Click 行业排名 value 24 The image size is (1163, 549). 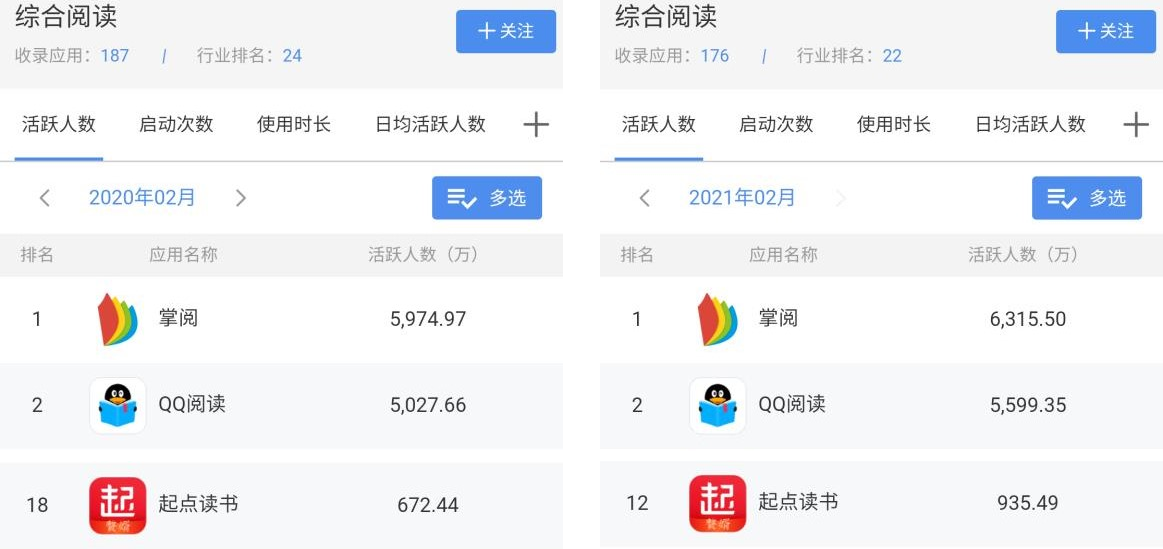point(292,56)
